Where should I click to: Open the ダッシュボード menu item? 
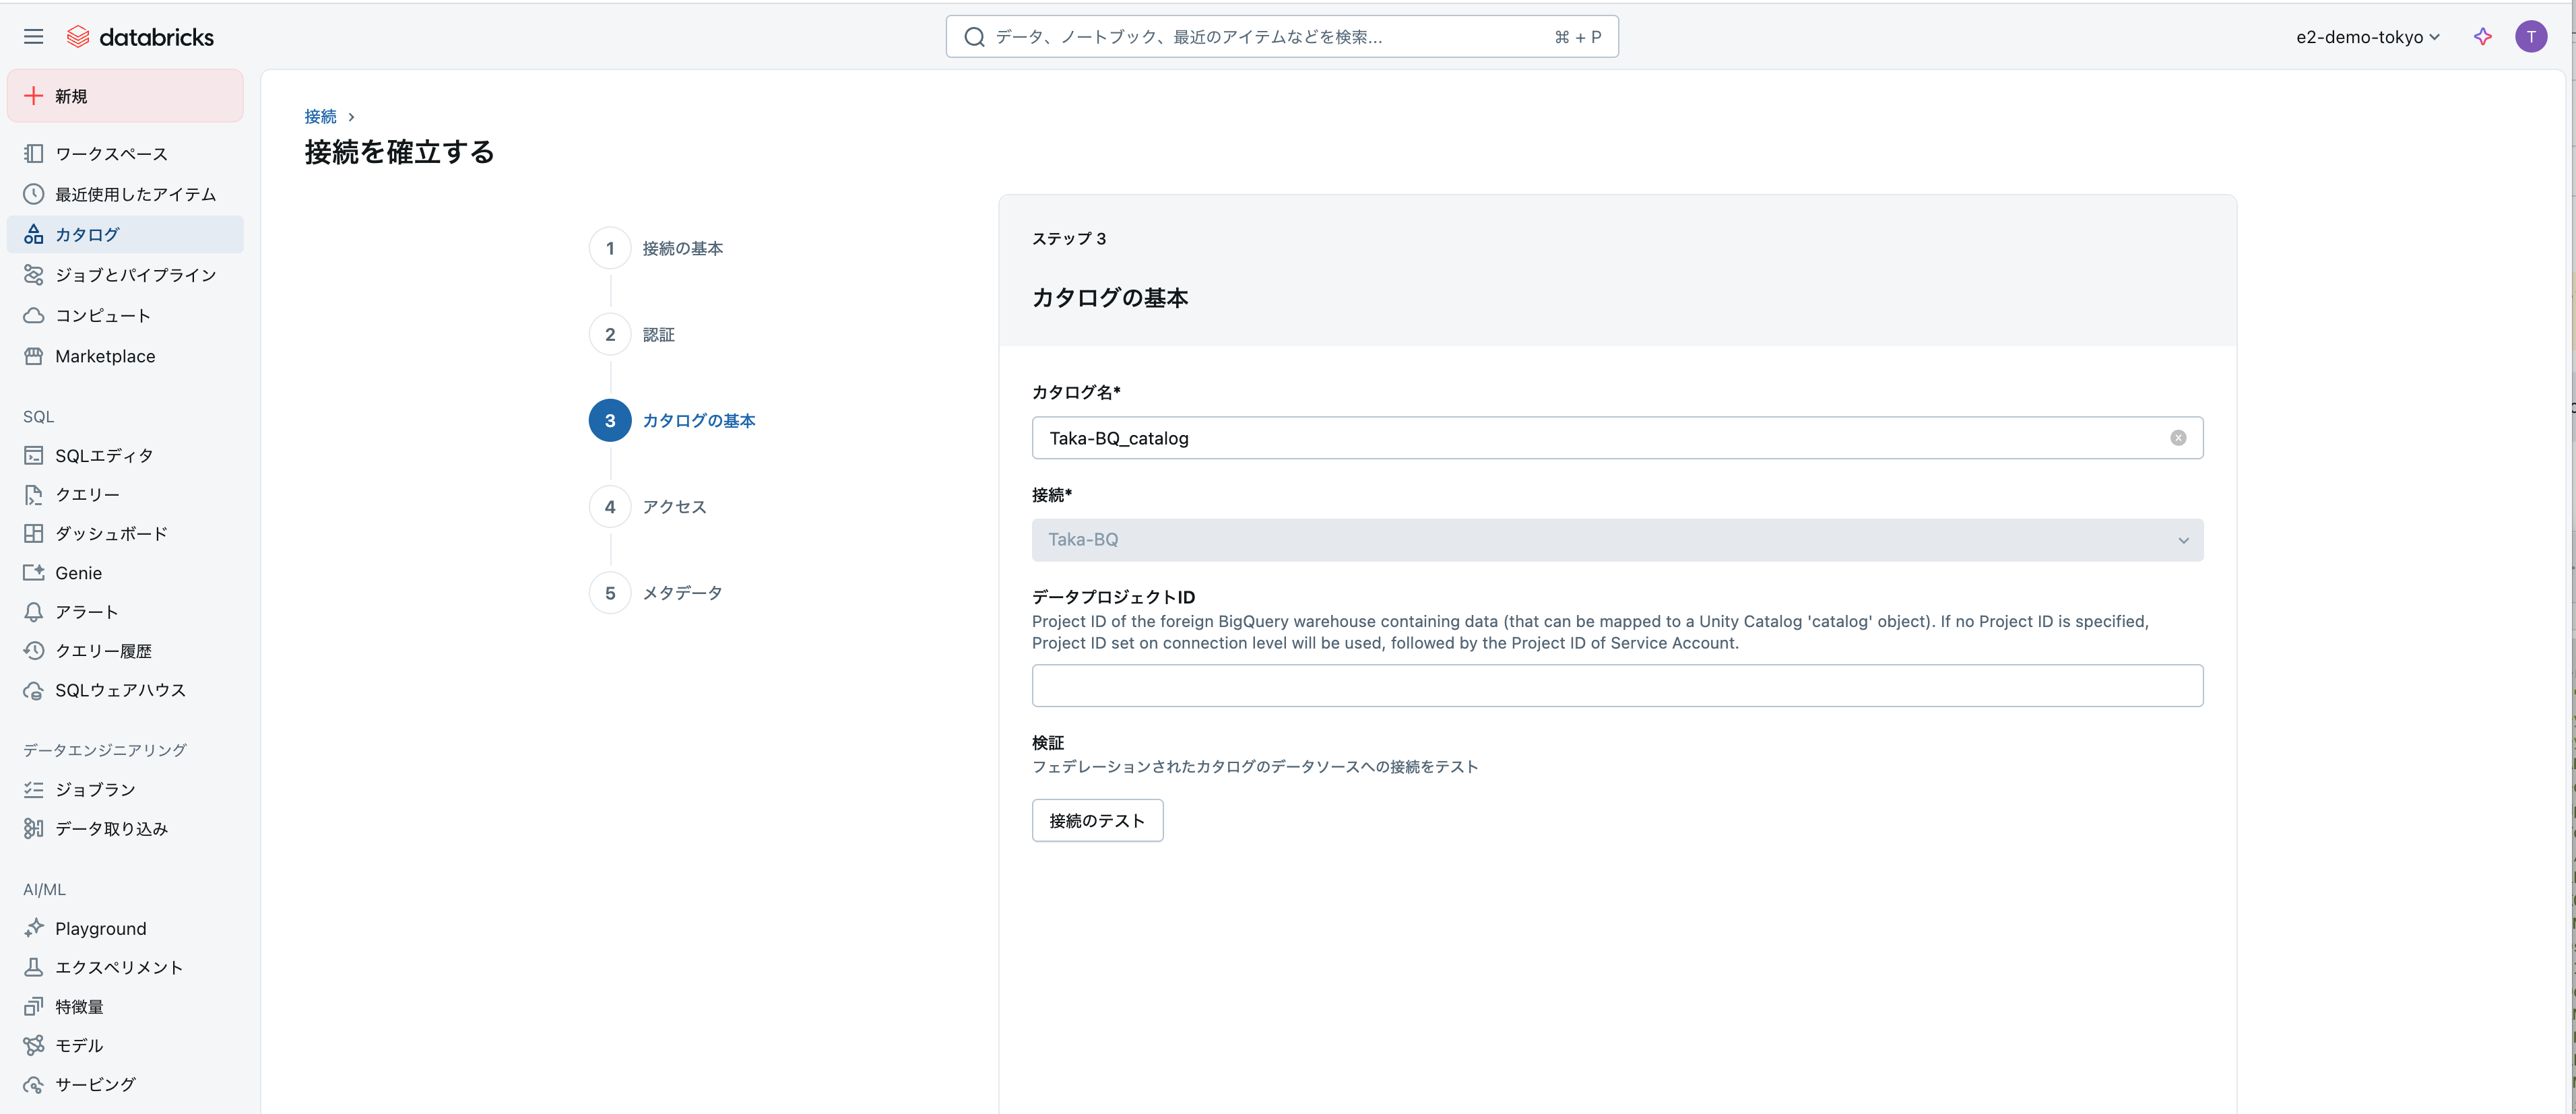point(34,533)
